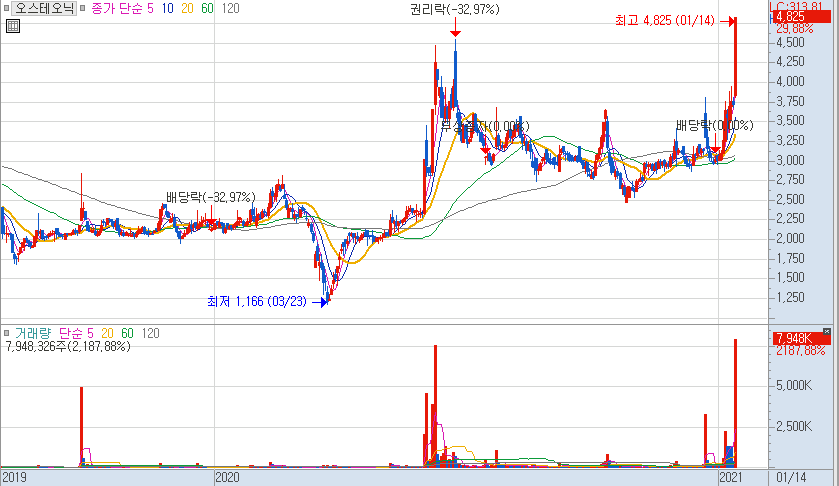
Task: Toggle the small square before 종가 단순
Action: tap(83, 8)
